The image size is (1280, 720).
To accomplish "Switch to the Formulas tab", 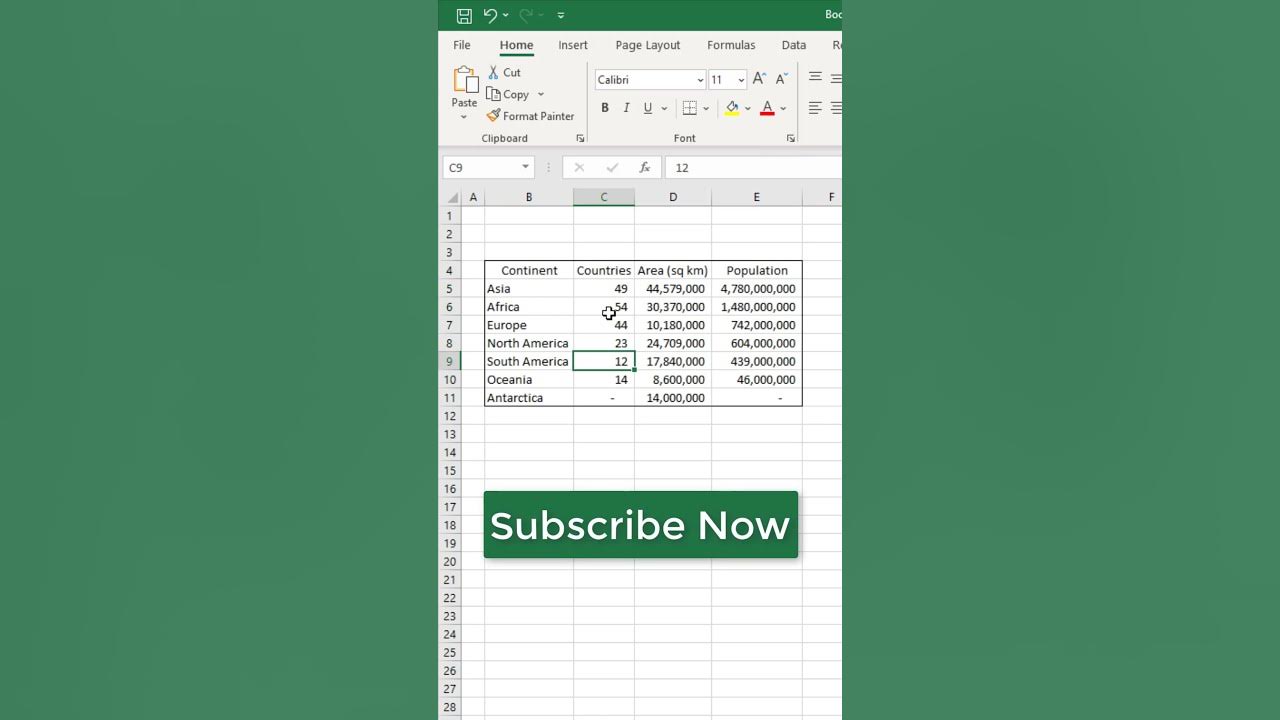I will tap(731, 45).
